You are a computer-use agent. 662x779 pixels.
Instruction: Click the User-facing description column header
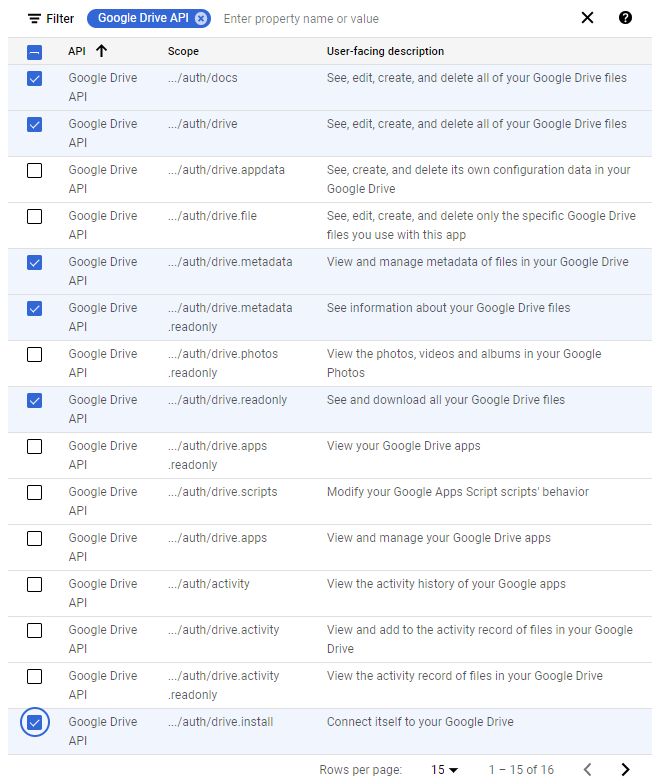pyautogui.click(x=385, y=51)
